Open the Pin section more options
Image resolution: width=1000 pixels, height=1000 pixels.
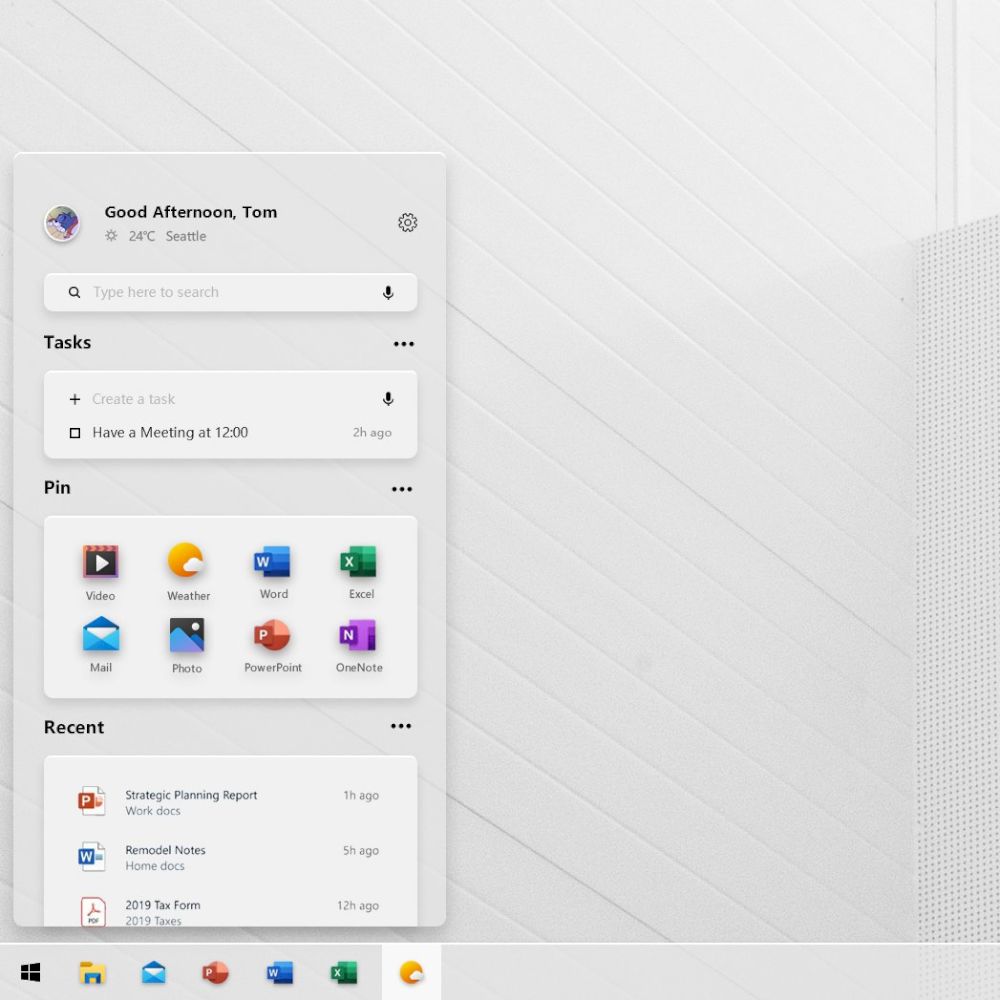pyautogui.click(x=402, y=489)
